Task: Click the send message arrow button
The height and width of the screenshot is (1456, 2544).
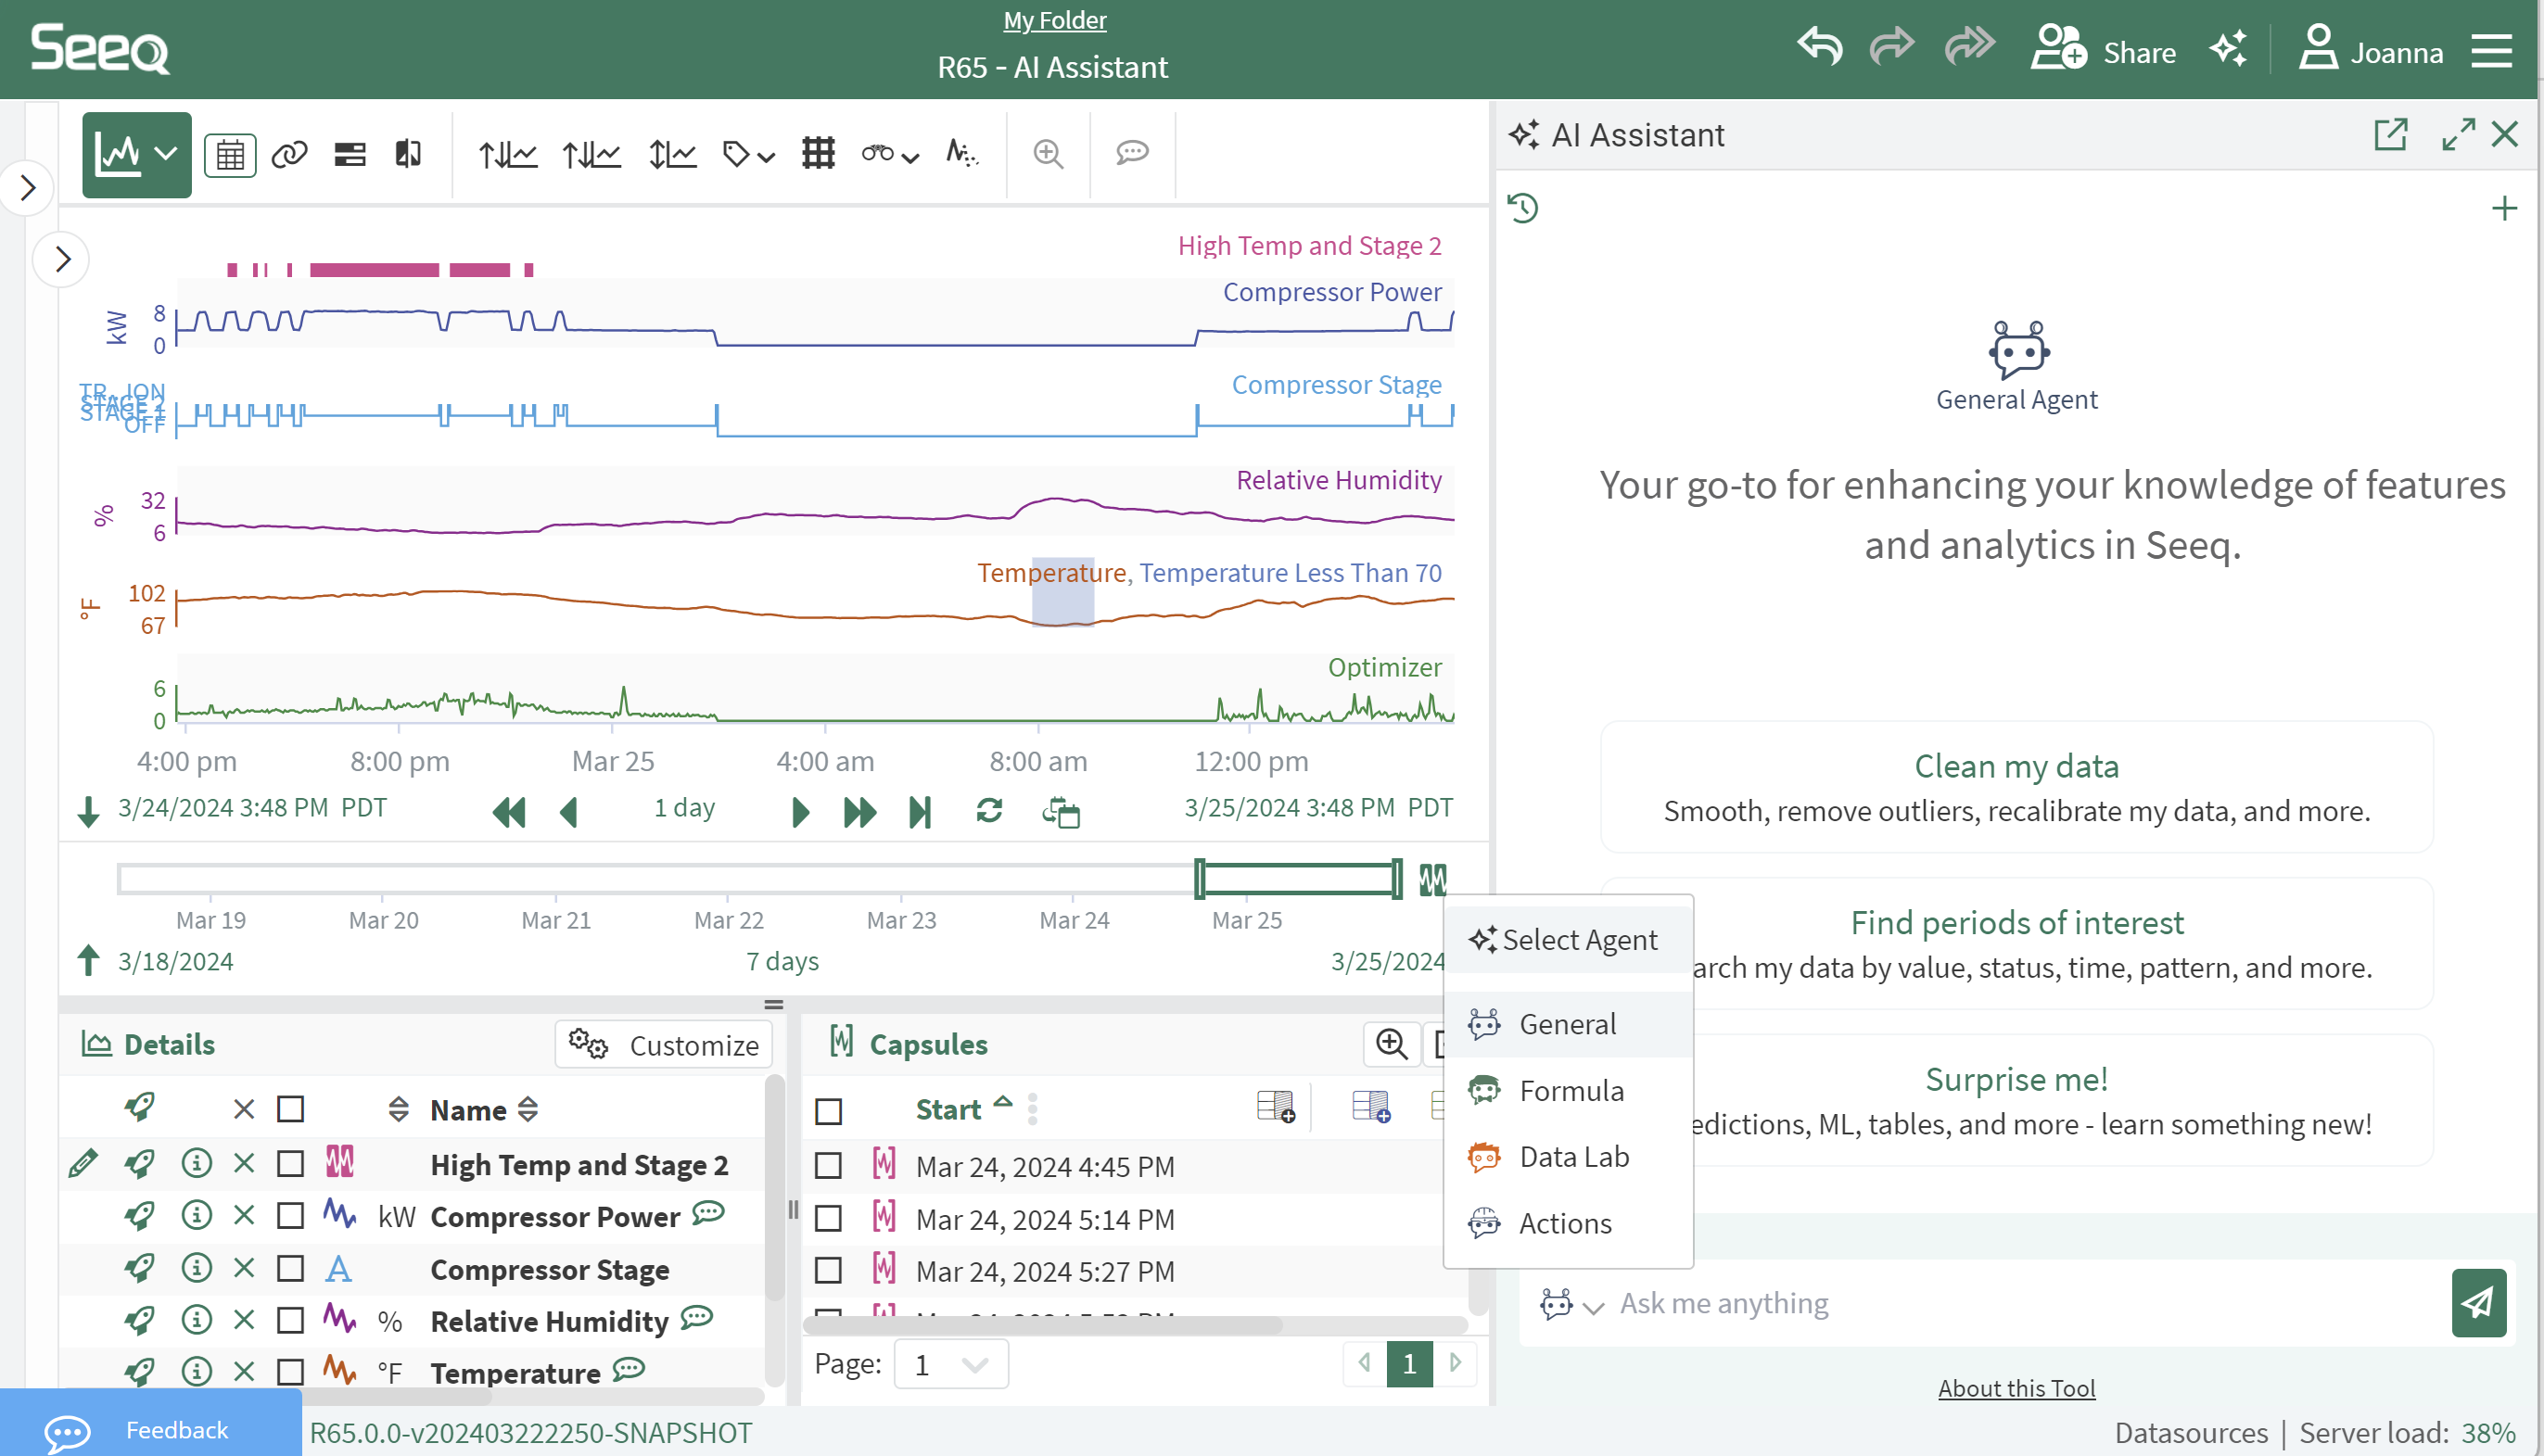Action: click(2478, 1302)
